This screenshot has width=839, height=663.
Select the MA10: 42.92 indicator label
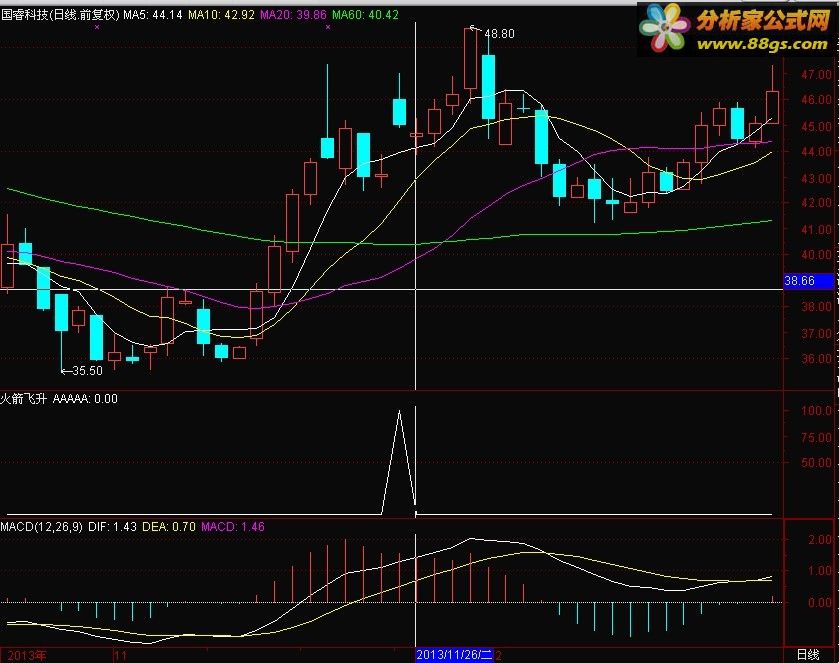coord(221,14)
